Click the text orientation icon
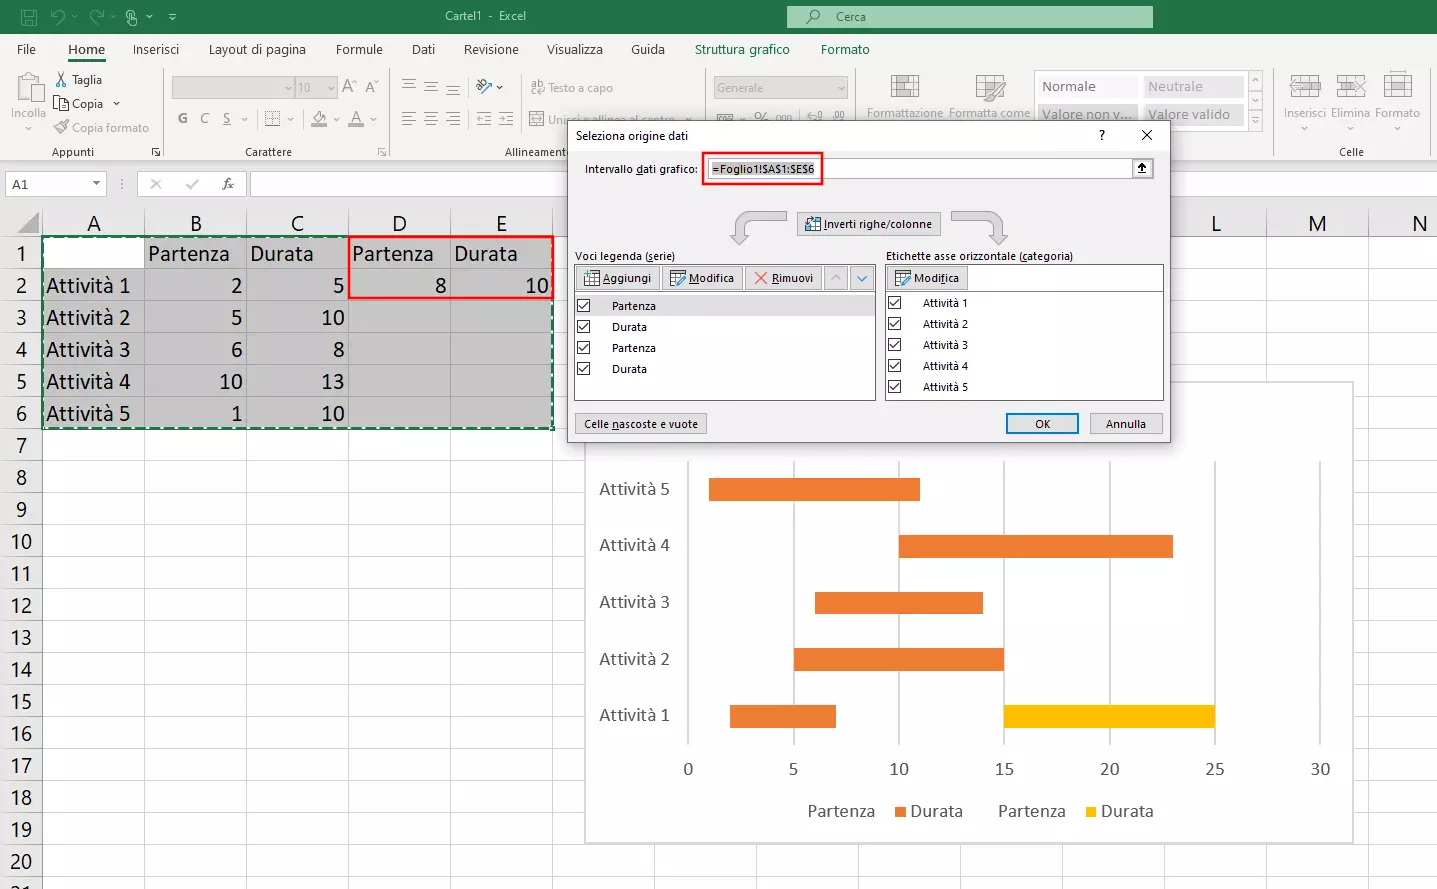The width and height of the screenshot is (1437, 889). pyautogui.click(x=484, y=87)
